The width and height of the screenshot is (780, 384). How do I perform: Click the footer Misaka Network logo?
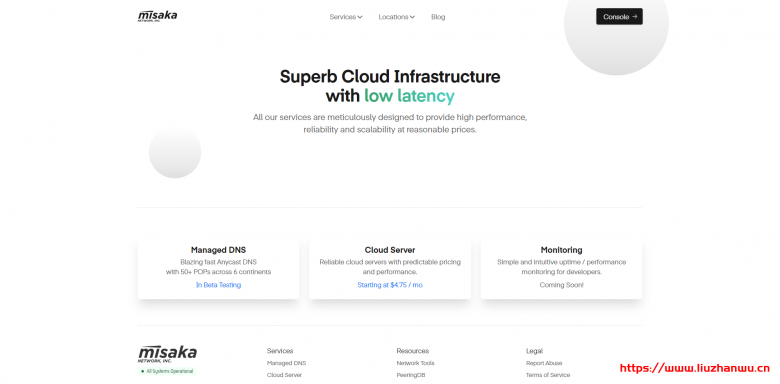tap(167, 354)
